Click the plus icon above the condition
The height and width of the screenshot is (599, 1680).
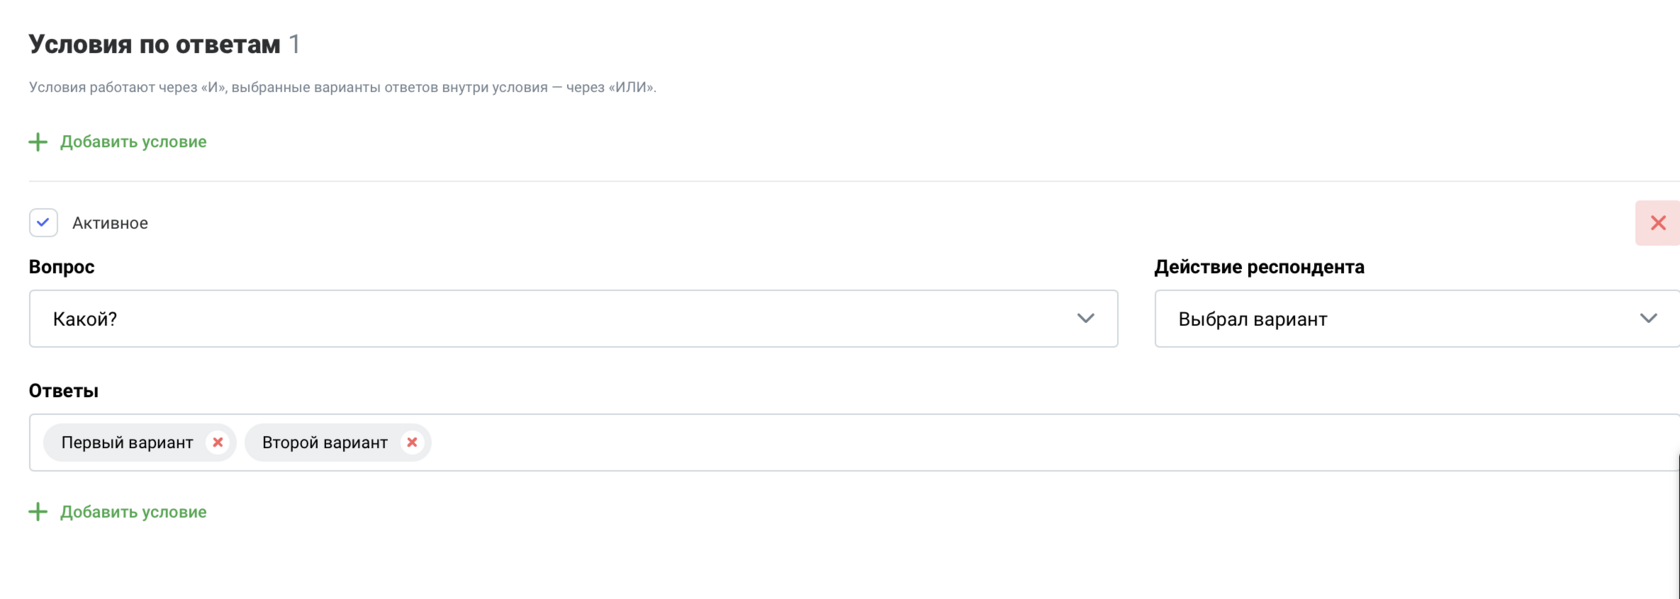coord(38,142)
